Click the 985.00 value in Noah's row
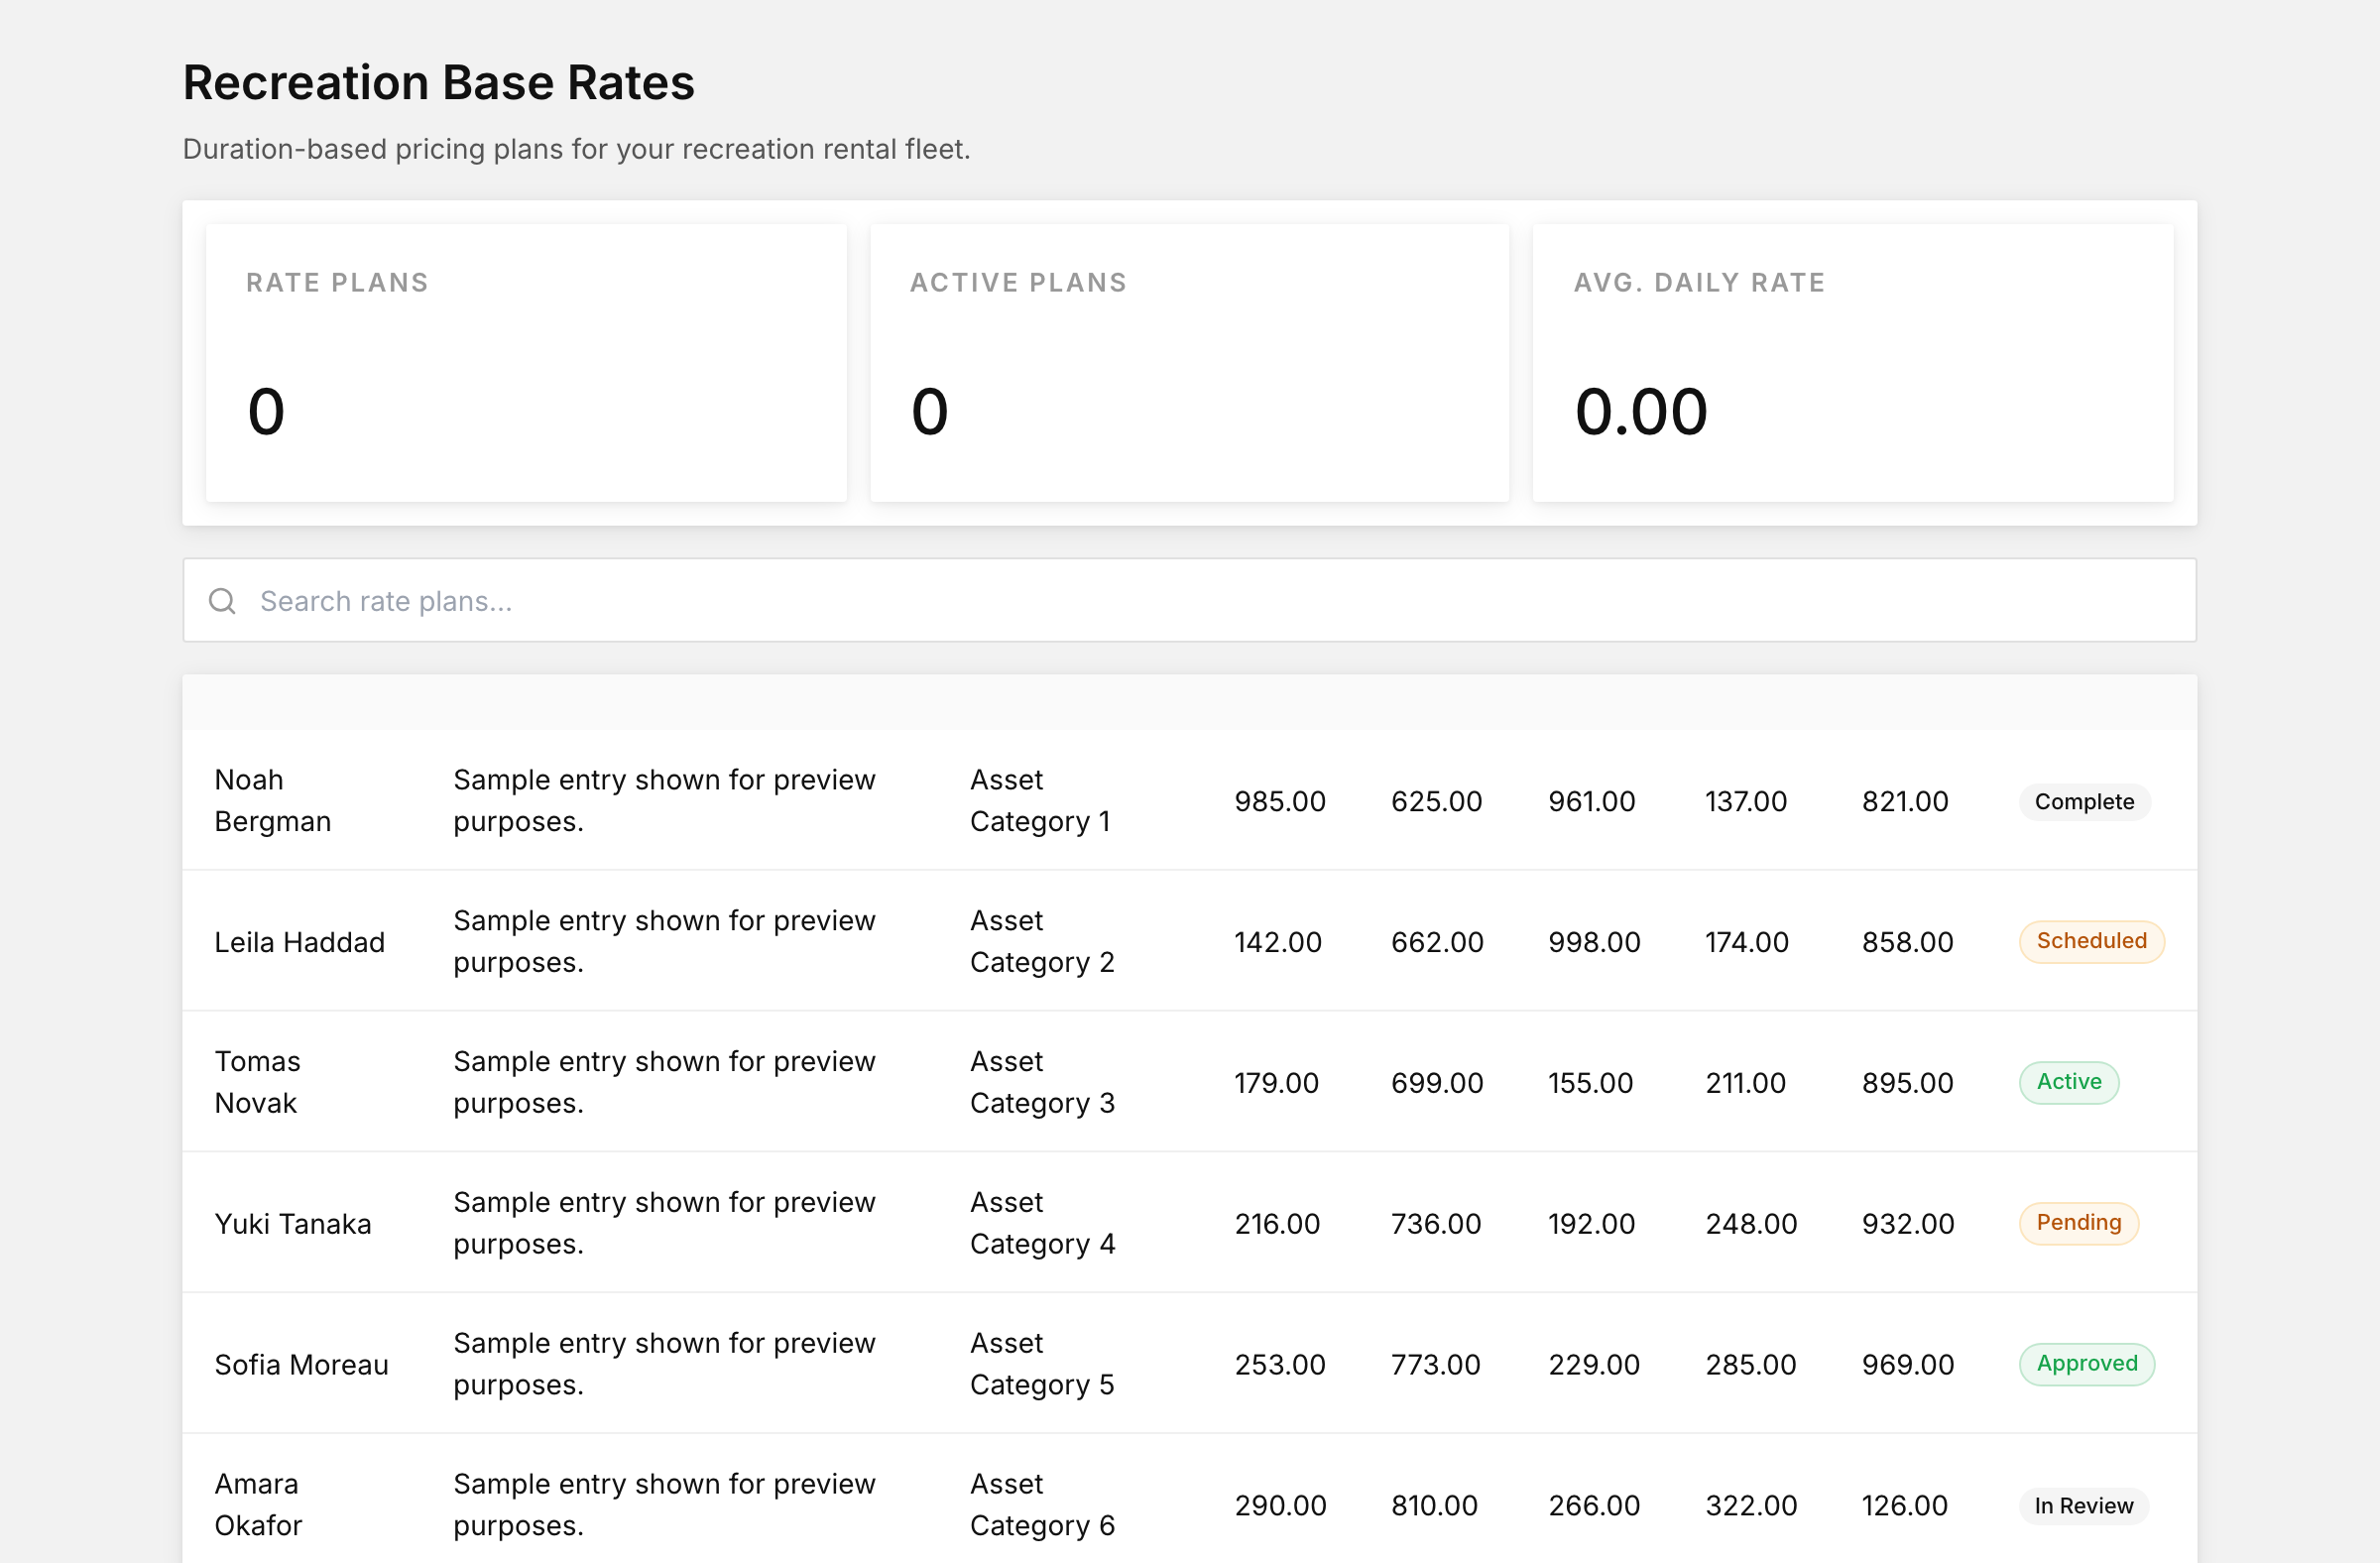 1280,802
